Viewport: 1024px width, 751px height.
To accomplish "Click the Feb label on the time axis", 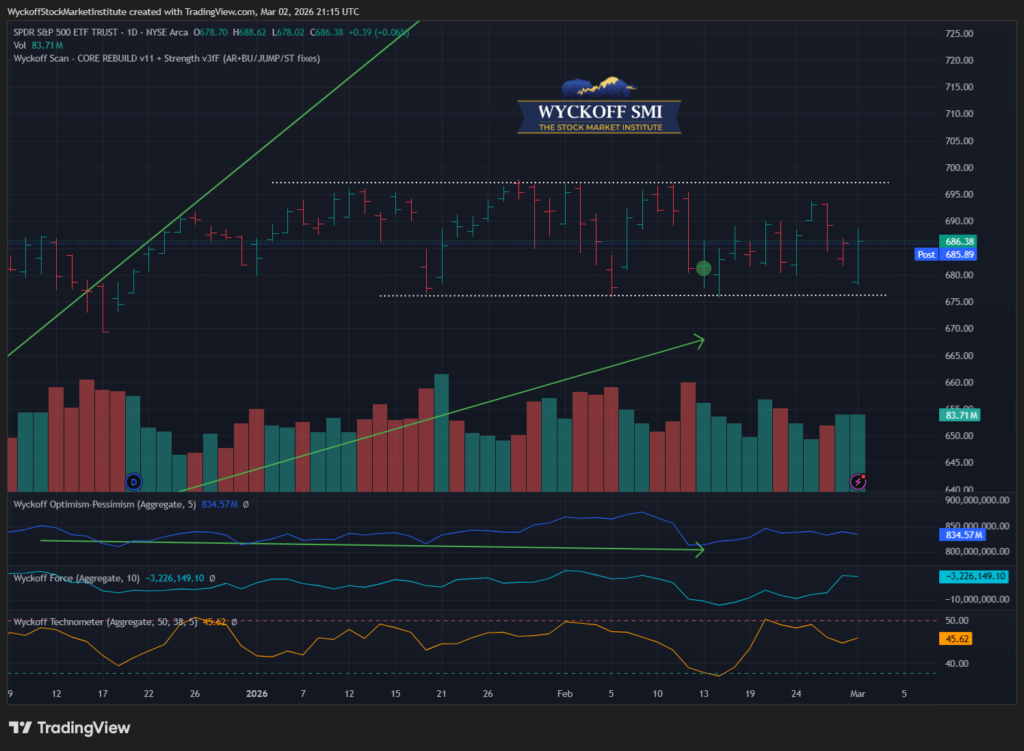I will point(564,692).
